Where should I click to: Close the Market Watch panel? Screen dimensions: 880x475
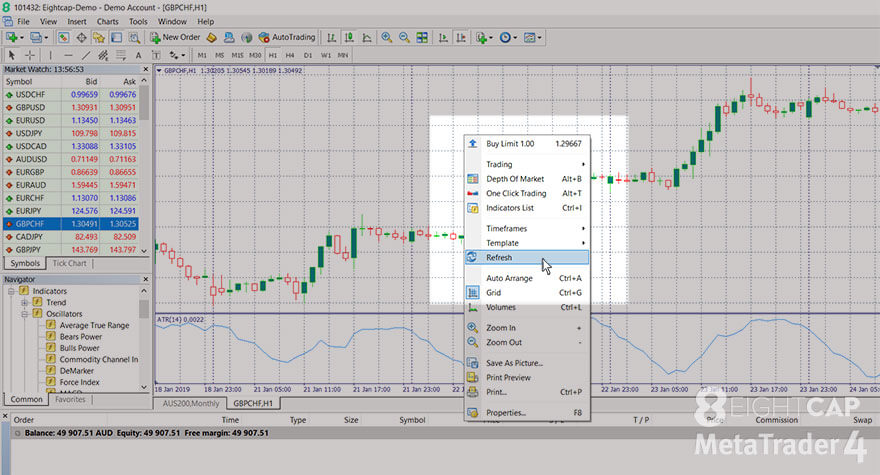[x=145, y=69]
